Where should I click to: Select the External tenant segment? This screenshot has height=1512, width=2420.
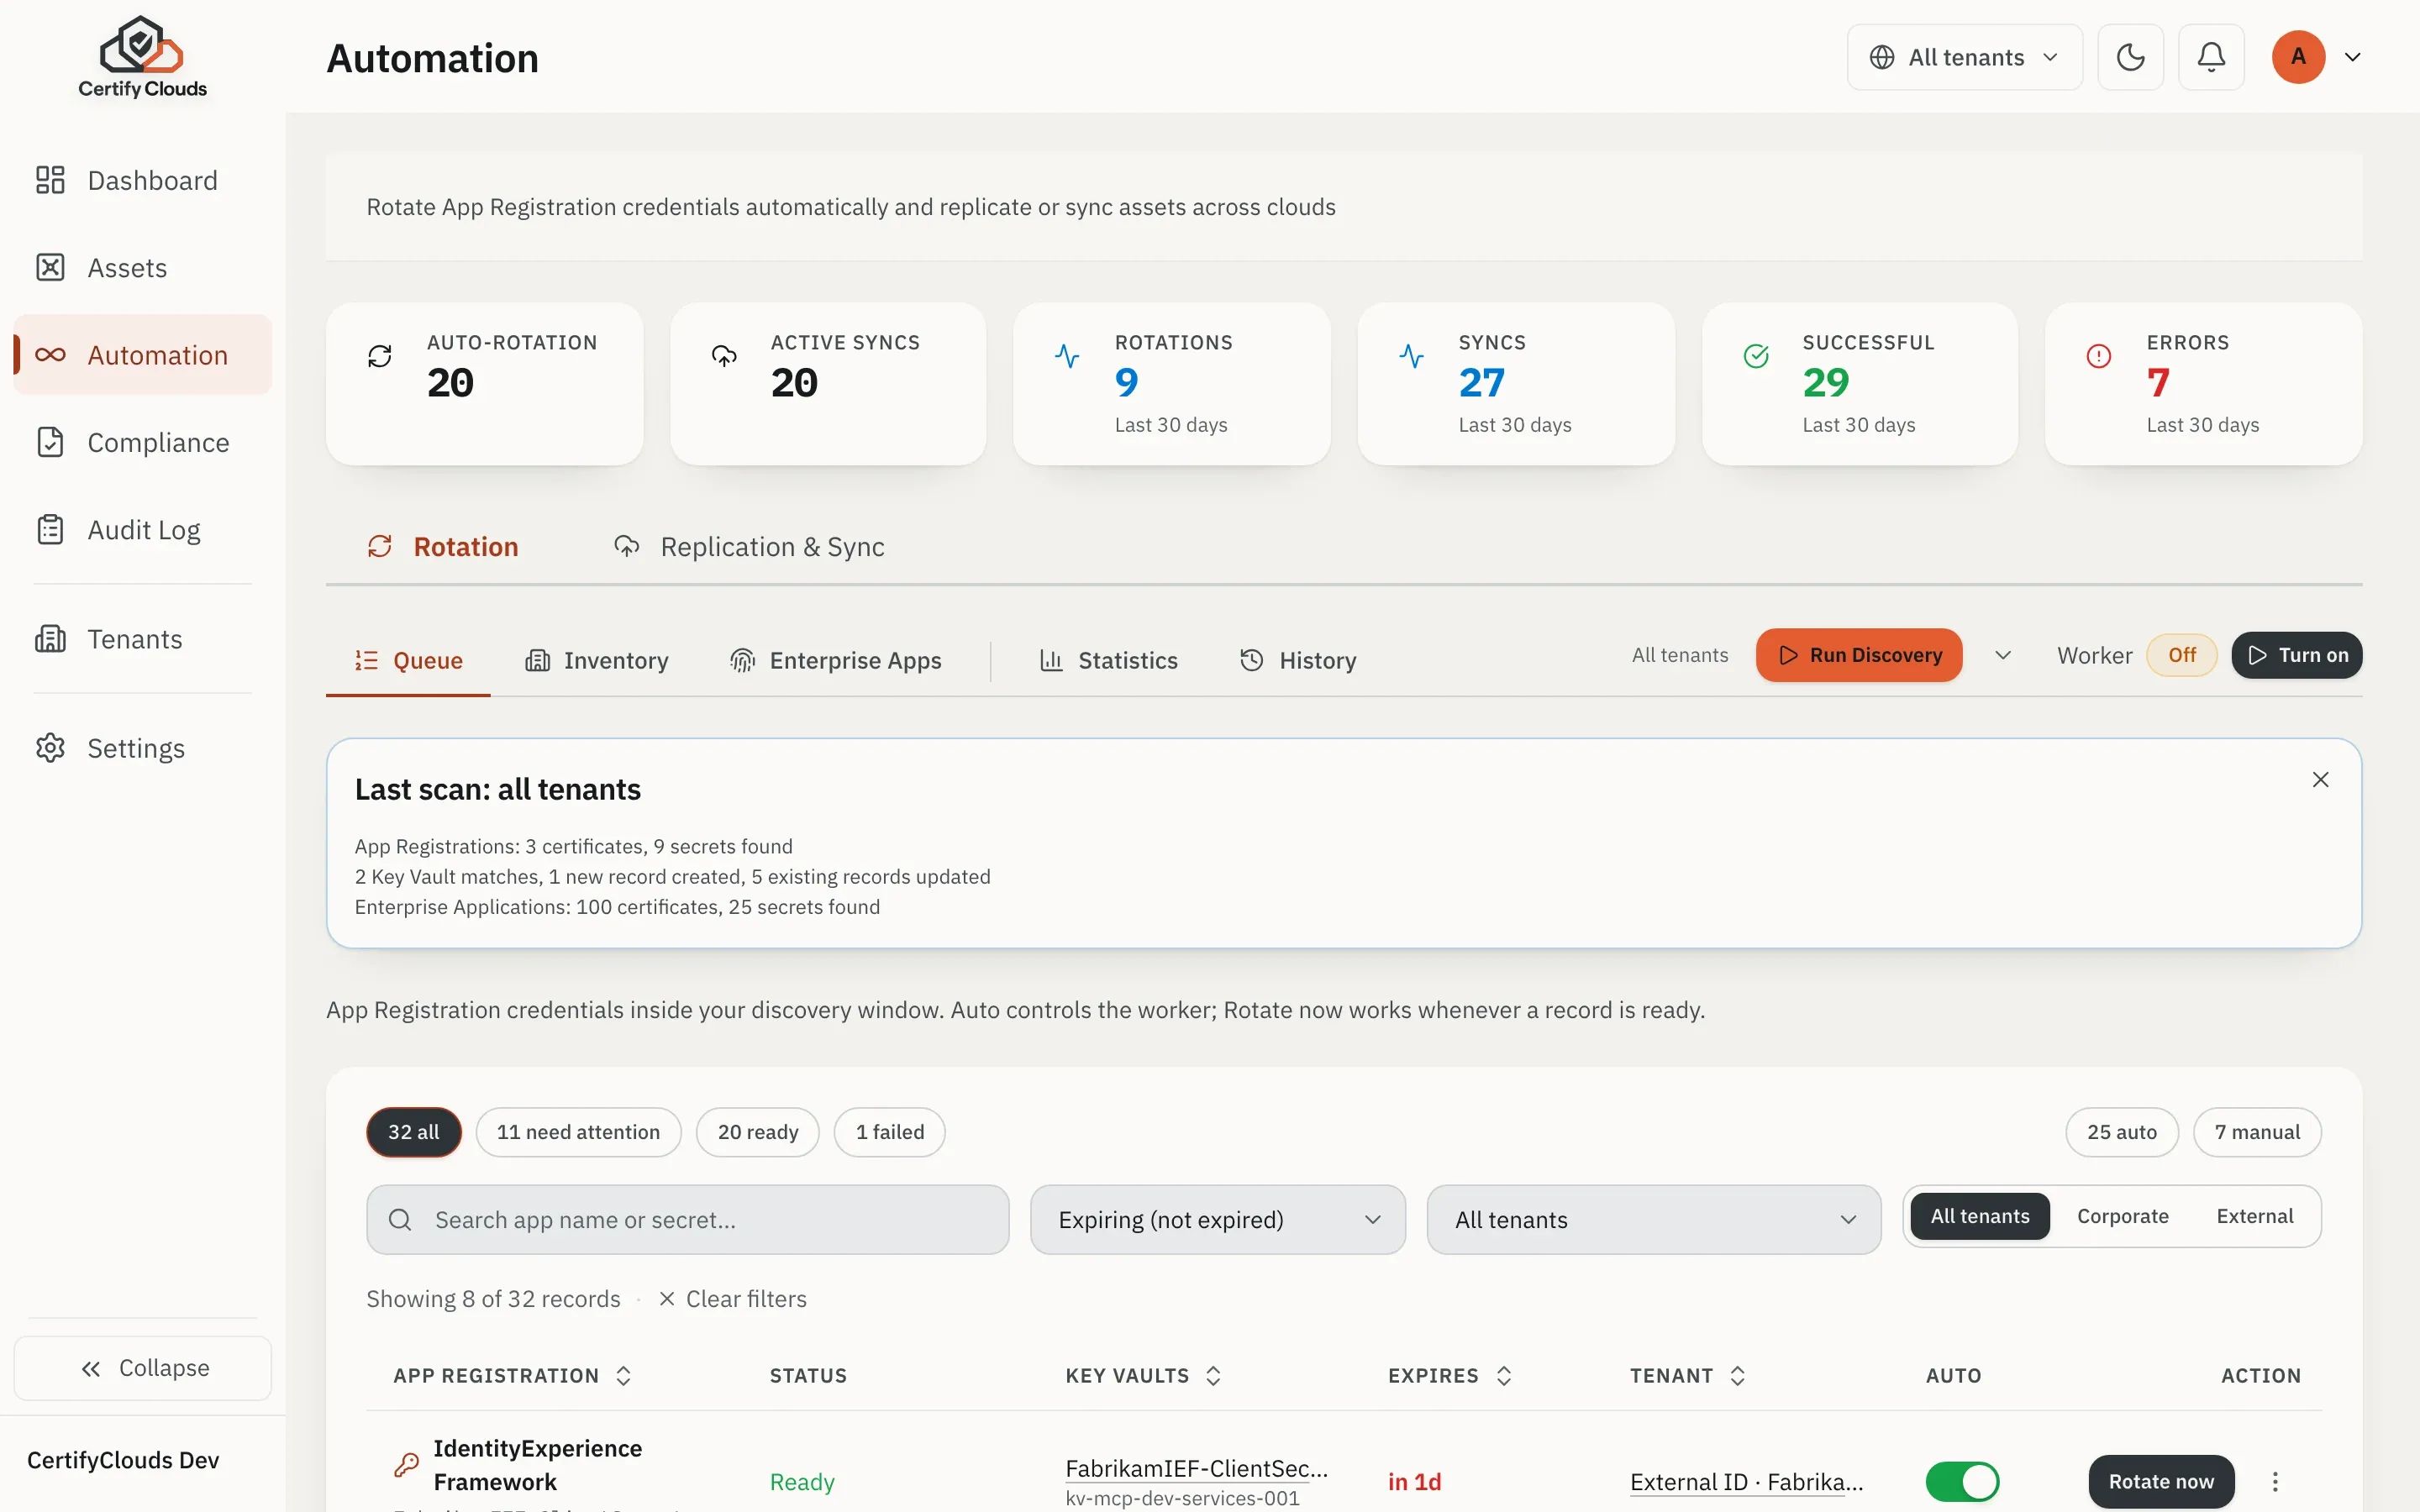pos(2254,1216)
